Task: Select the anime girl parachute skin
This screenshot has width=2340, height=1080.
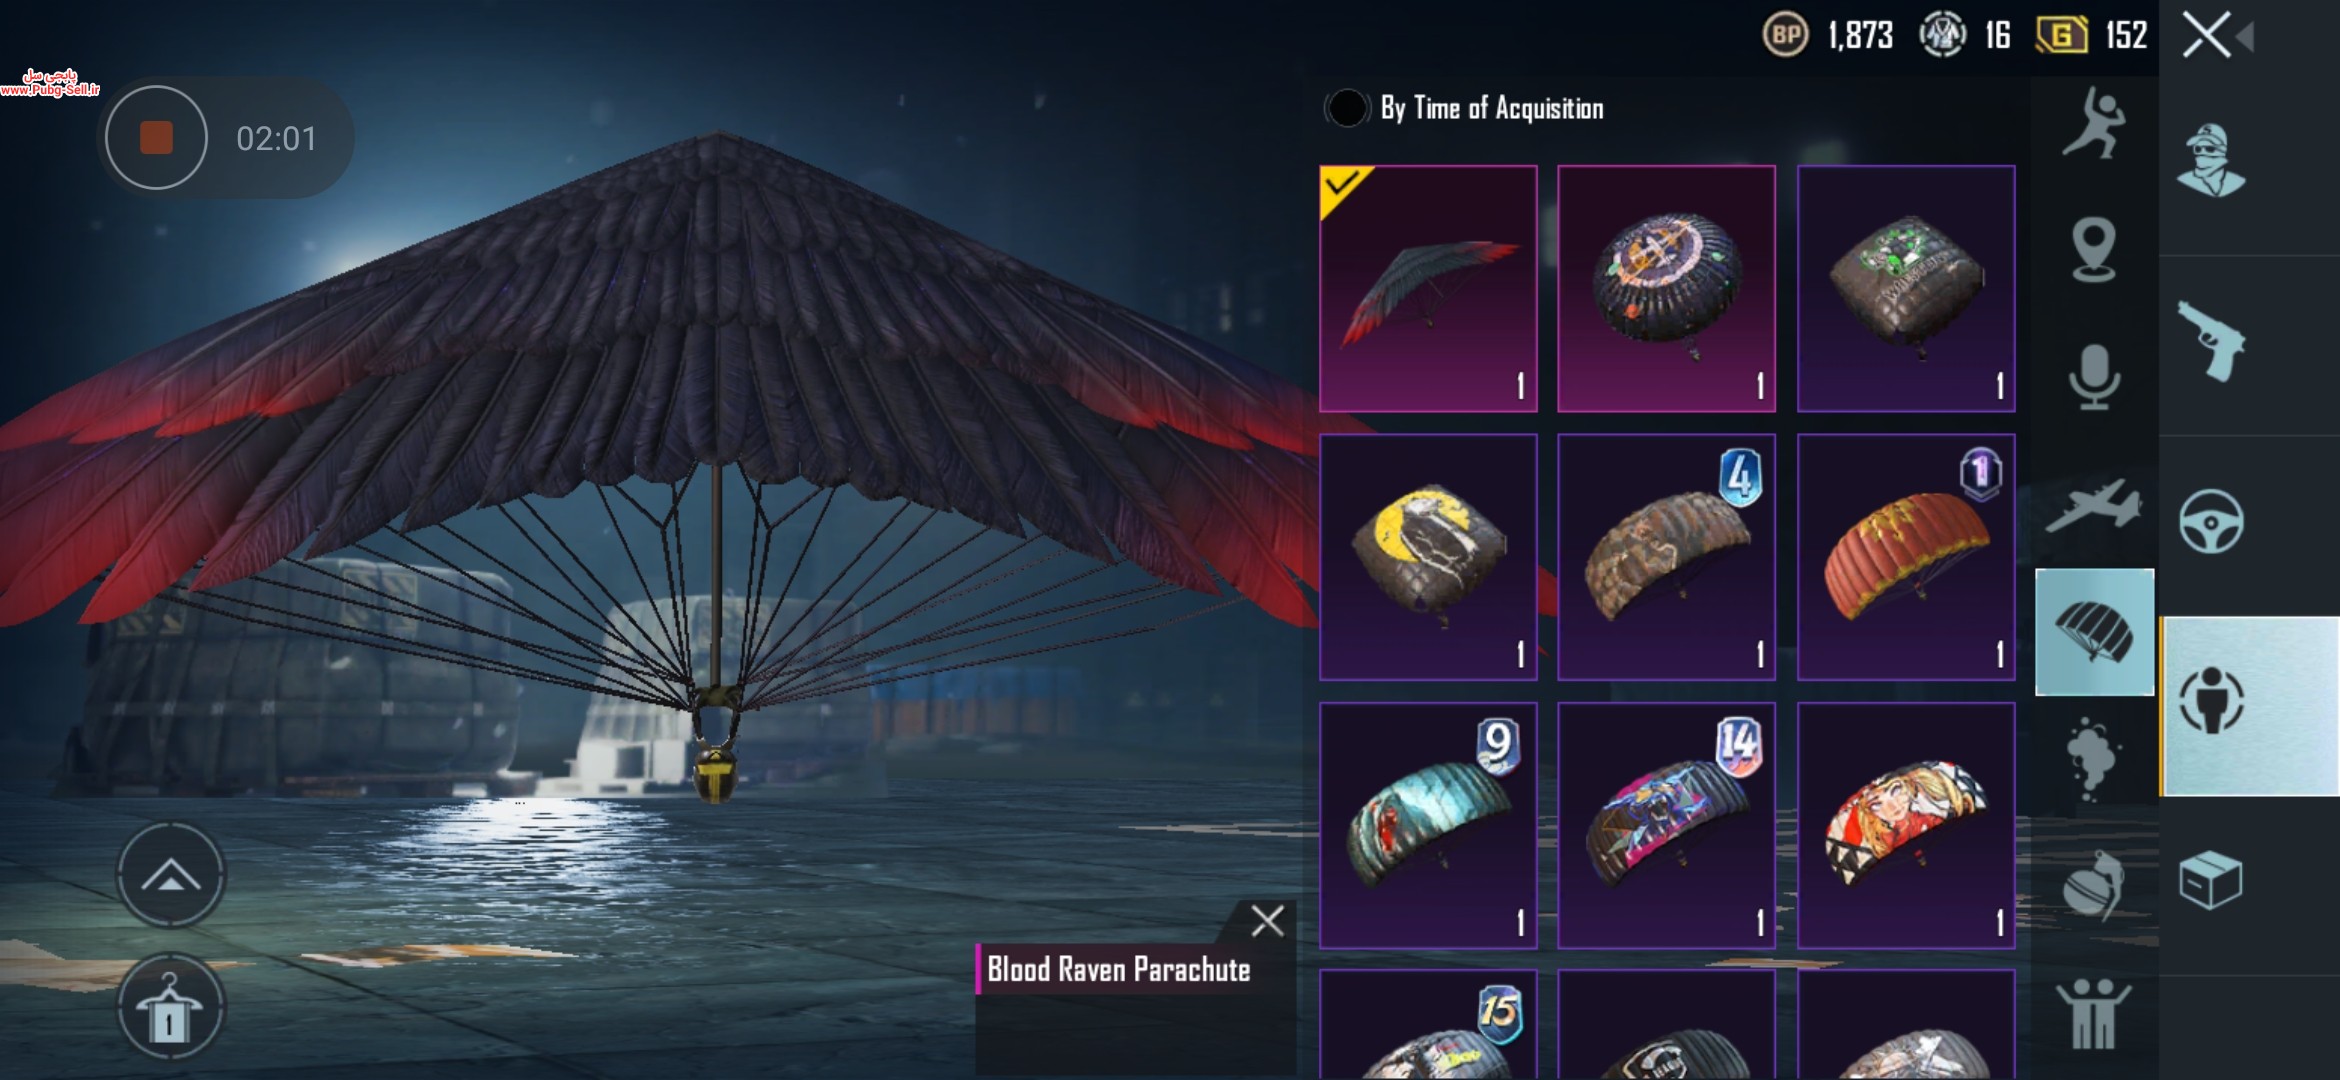Action: coord(1906,825)
